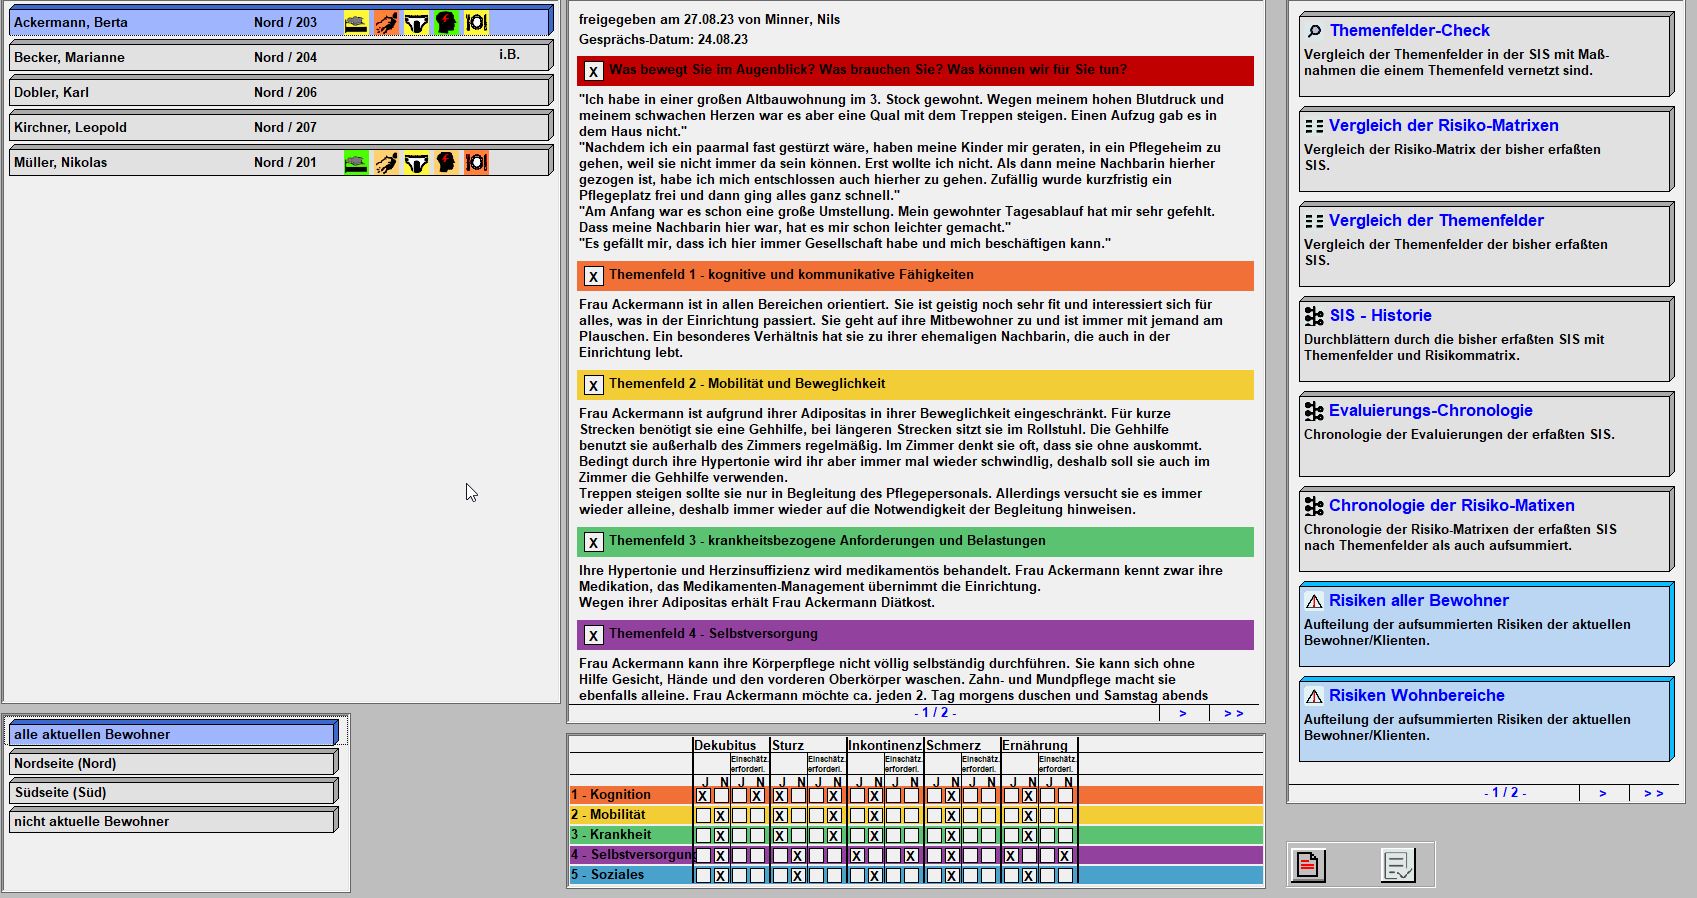
Task: Select the 'Nordseite (Nord)' filter
Action: pos(173,763)
